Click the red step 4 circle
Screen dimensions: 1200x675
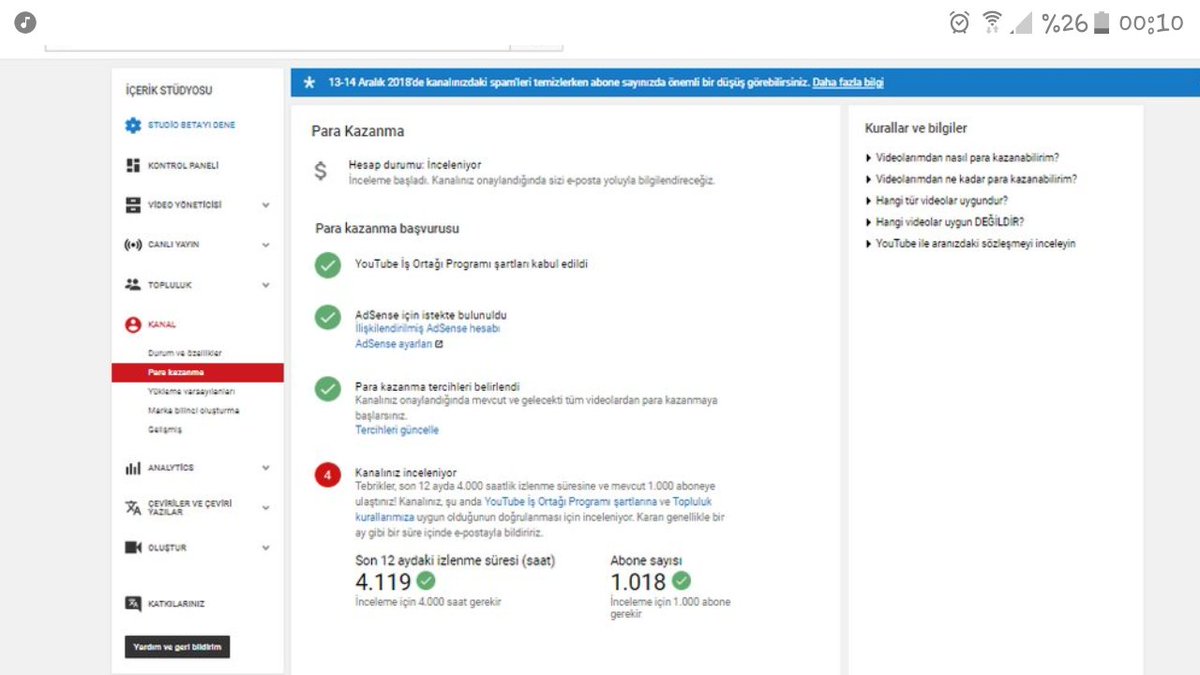coord(327,475)
